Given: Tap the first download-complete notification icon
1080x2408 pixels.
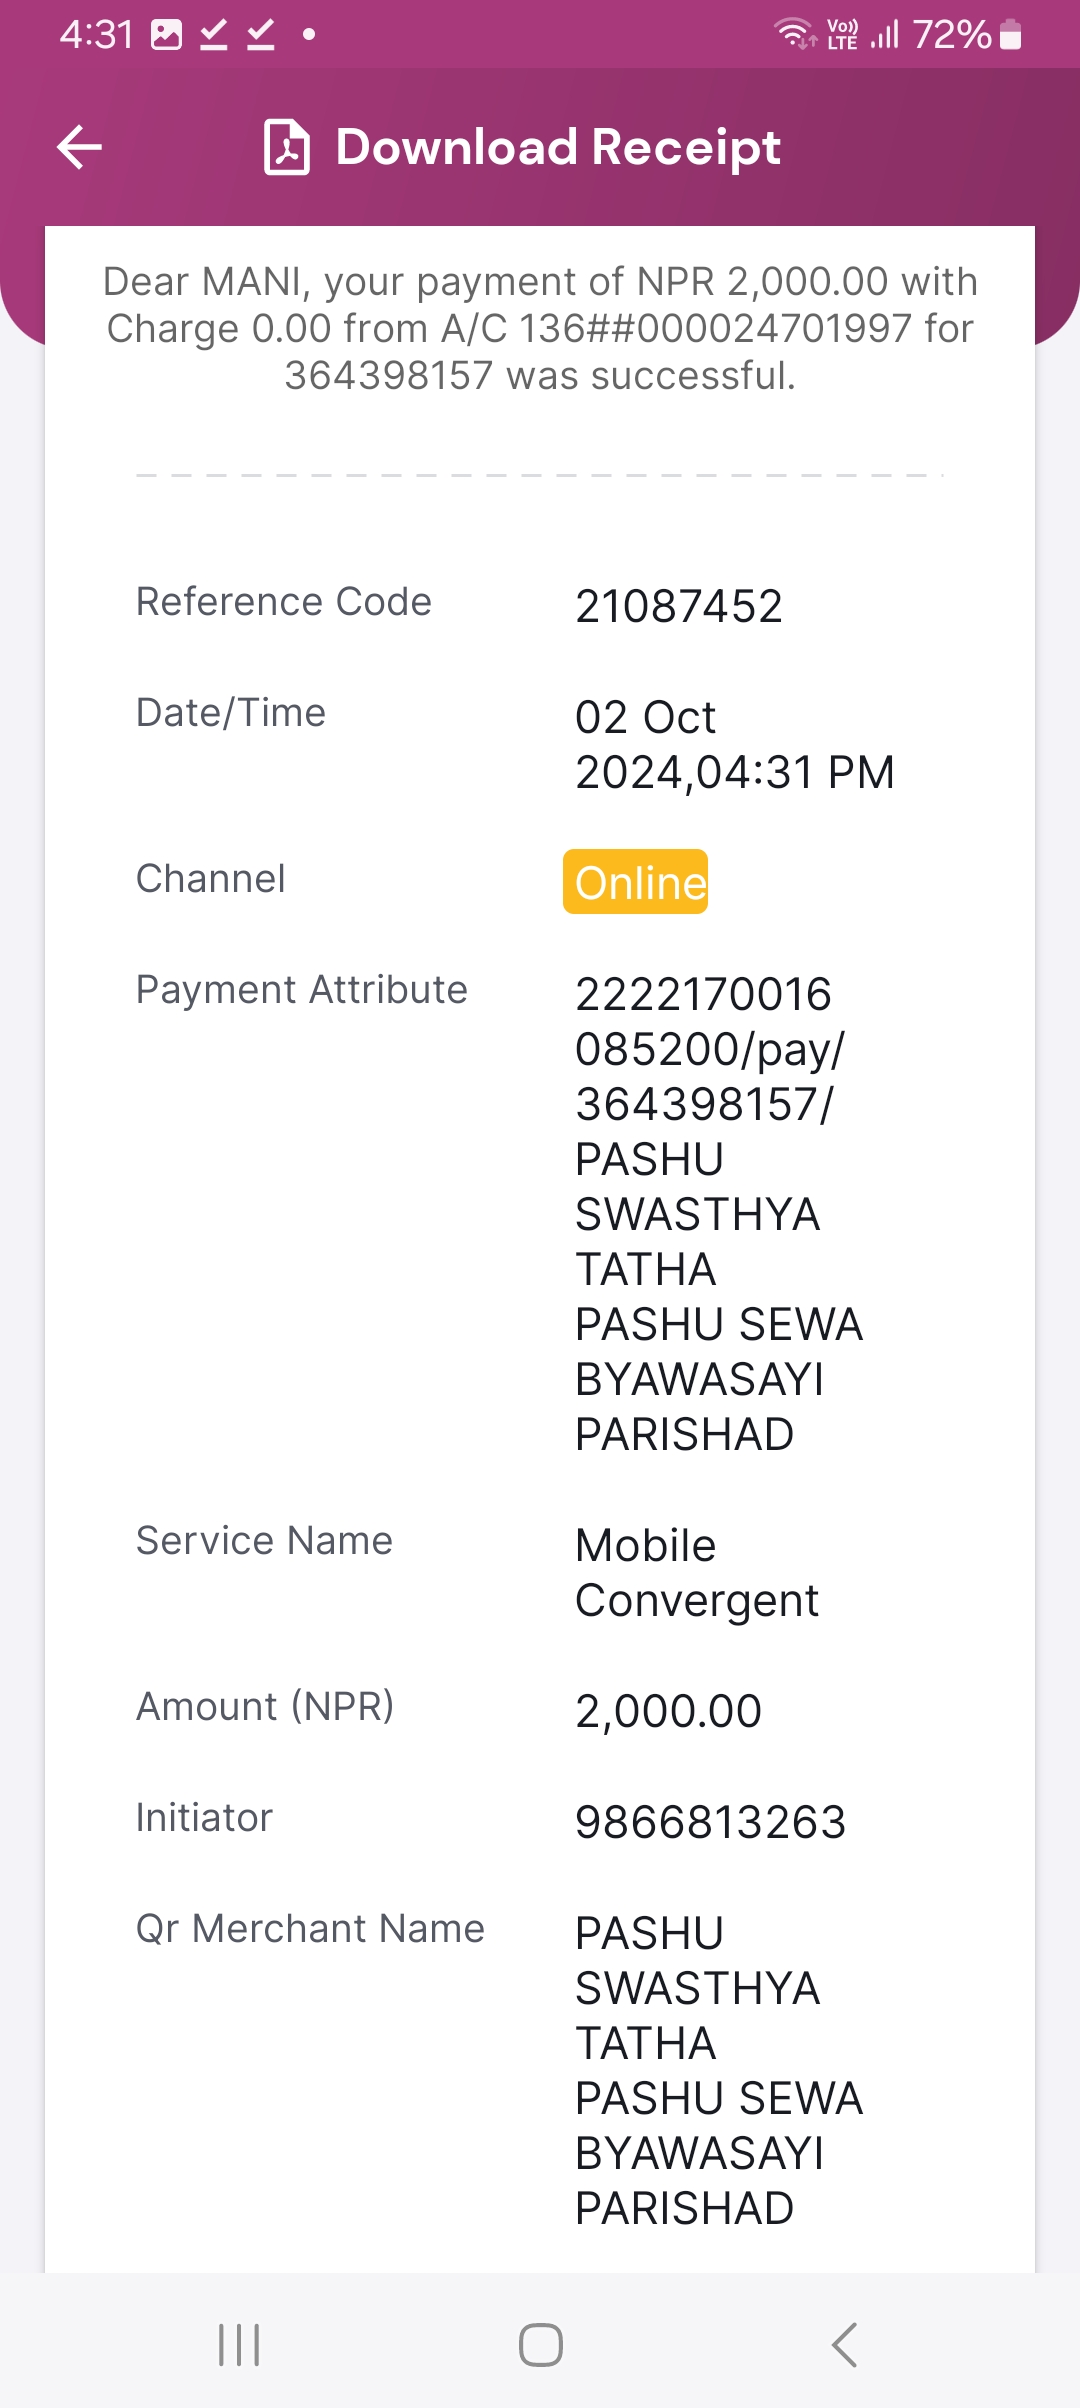Looking at the screenshot, I should coord(213,35).
